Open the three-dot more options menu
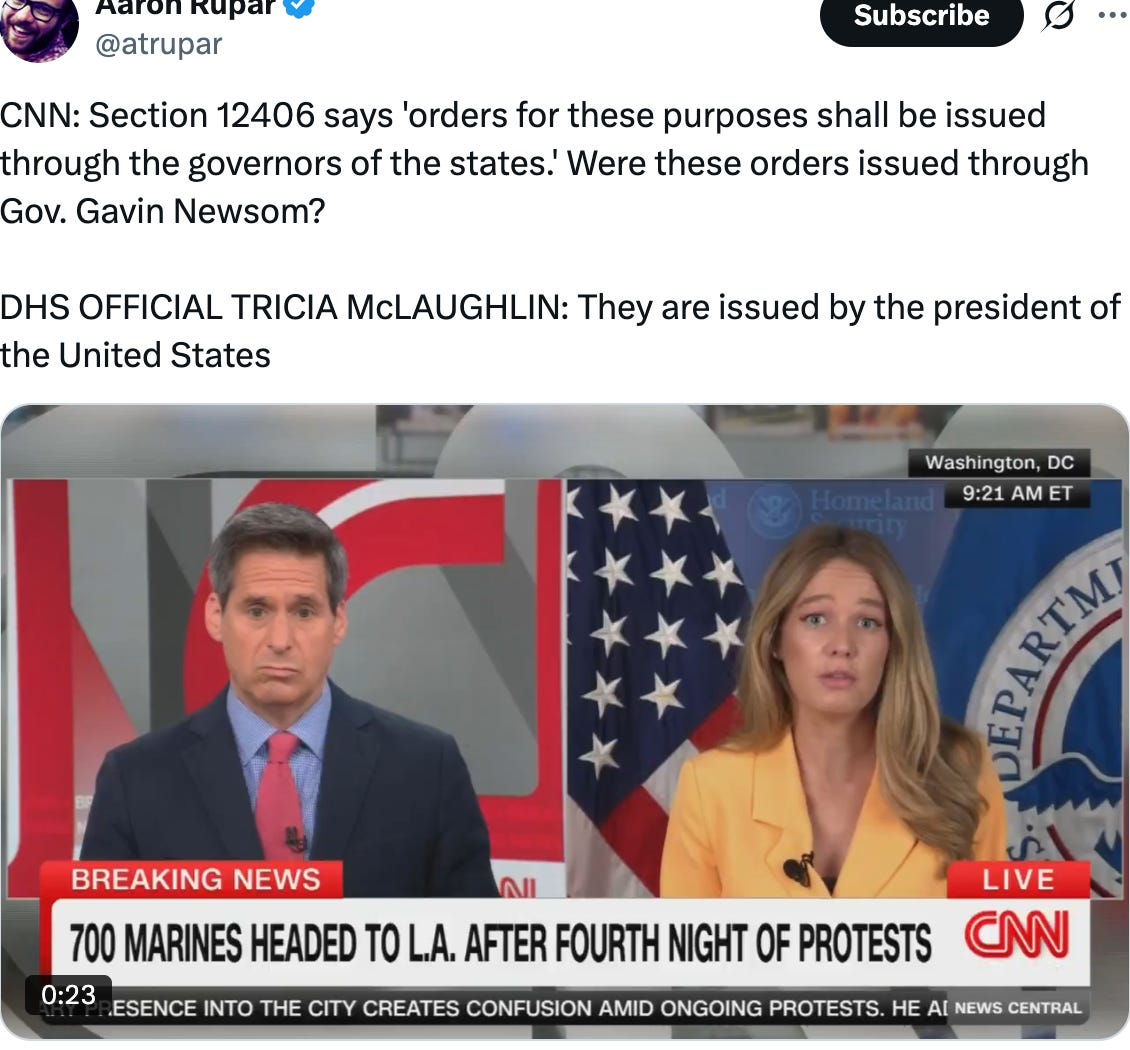The height and width of the screenshot is (1050, 1130). tap(1113, 14)
